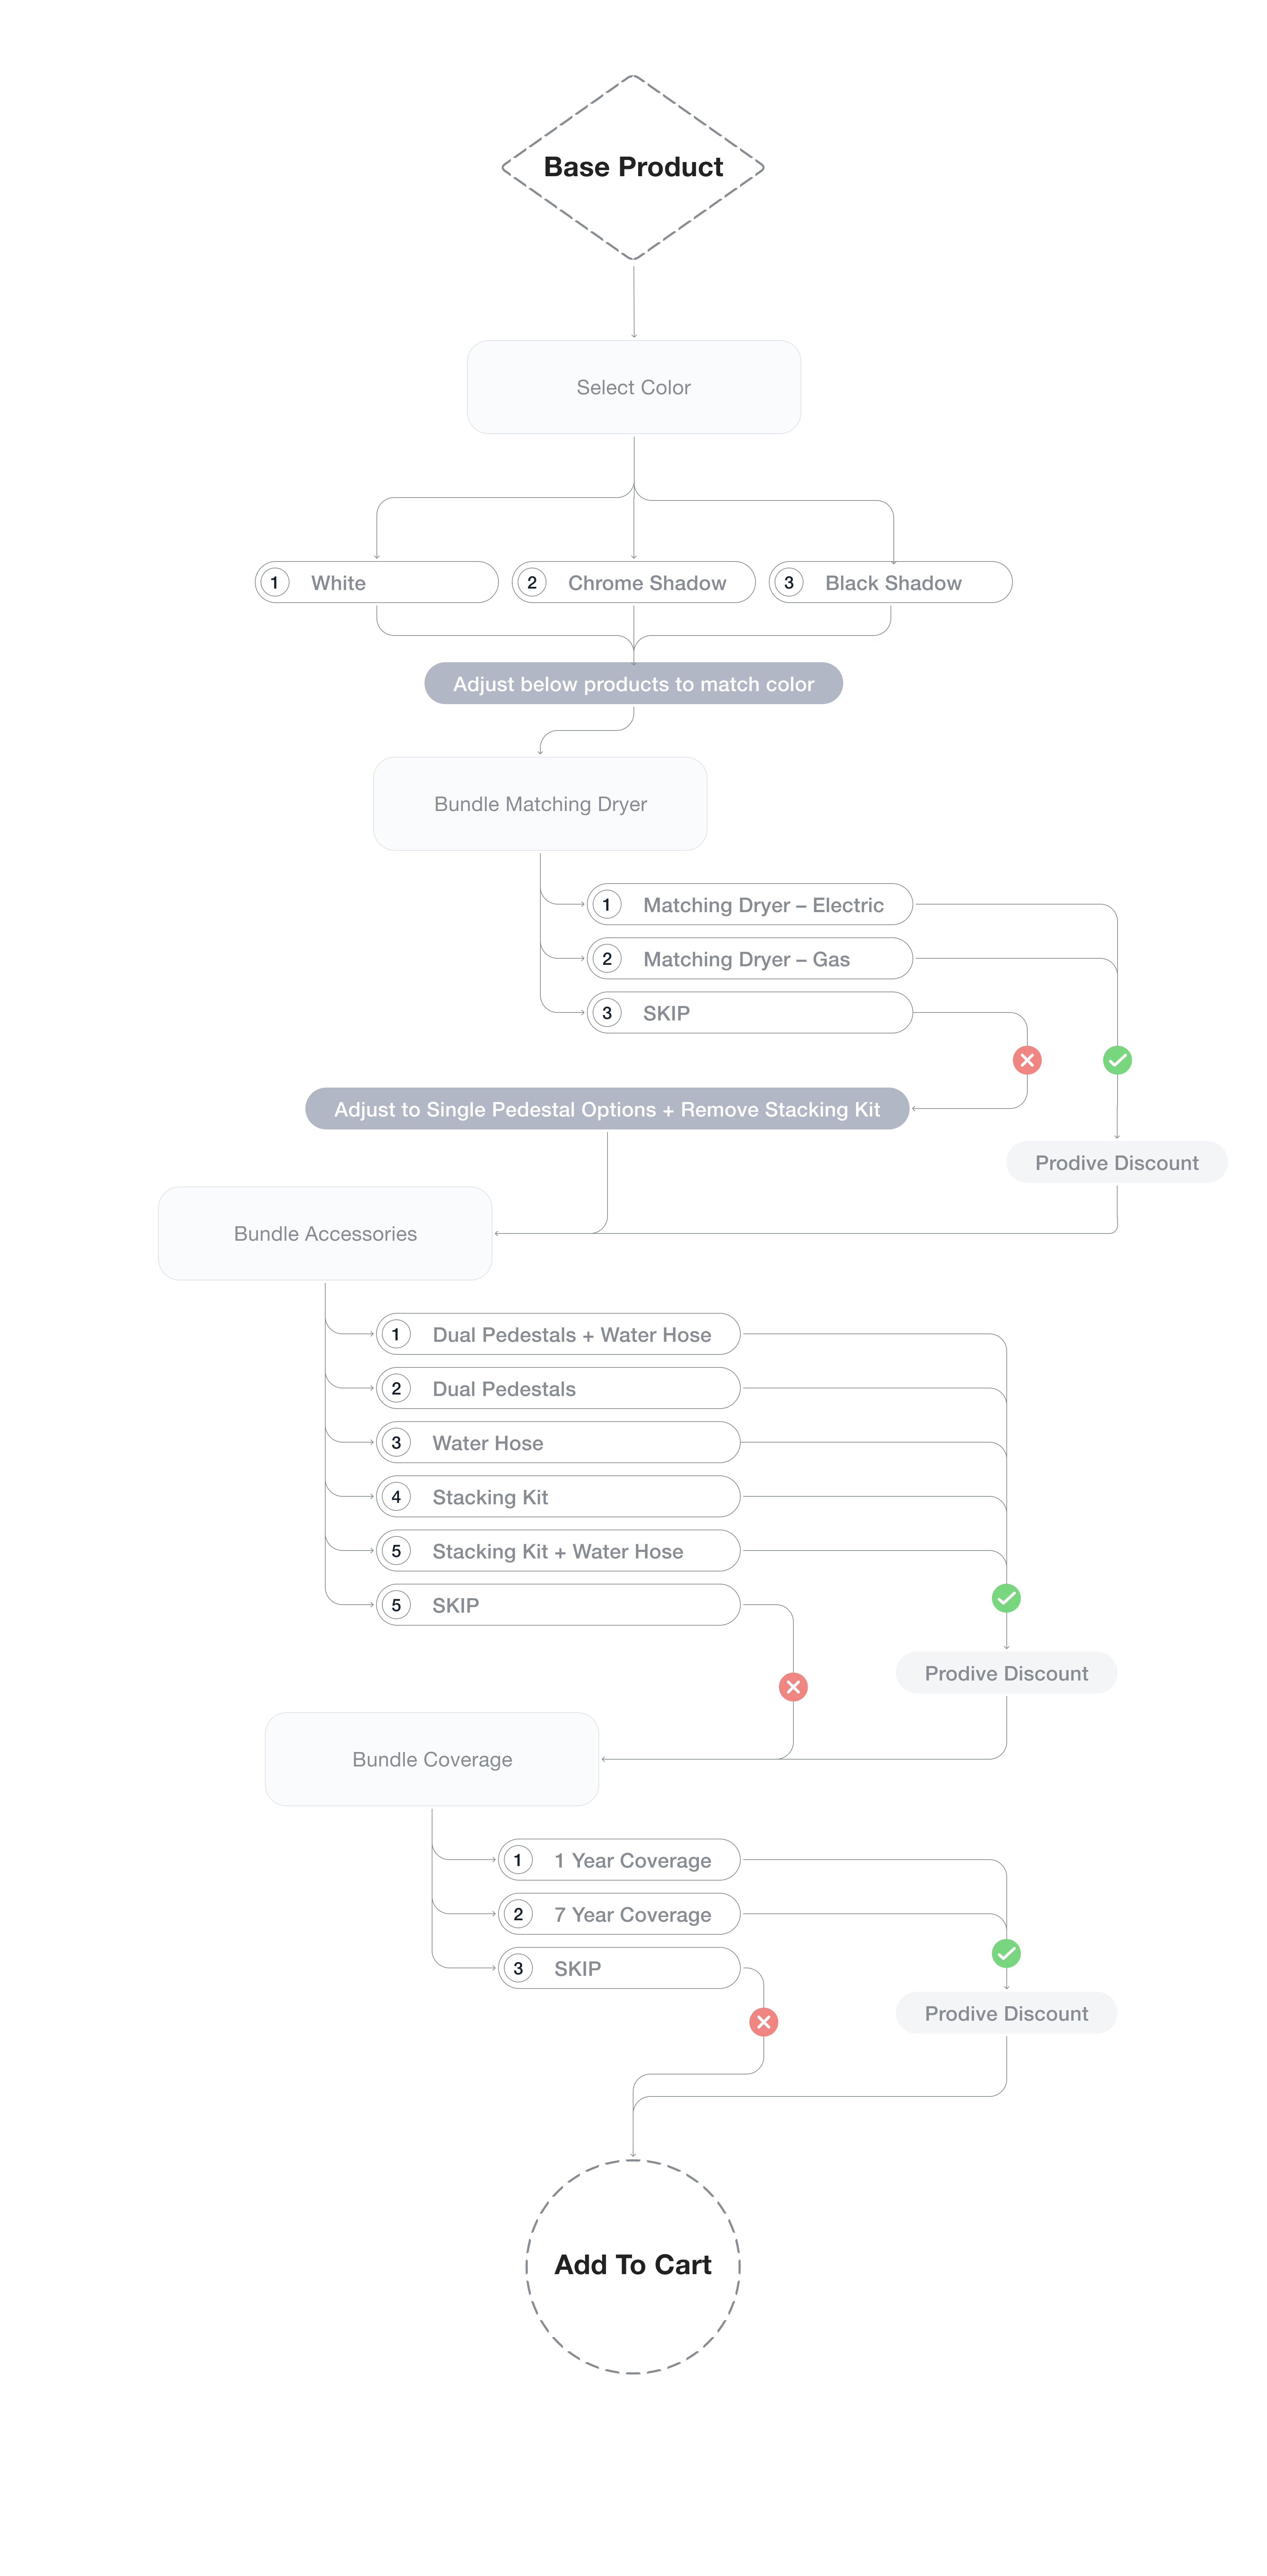Screen dimensions: 1267x2576
Task: Select the 7 Year Coverage item
Action: (619, 1914)
